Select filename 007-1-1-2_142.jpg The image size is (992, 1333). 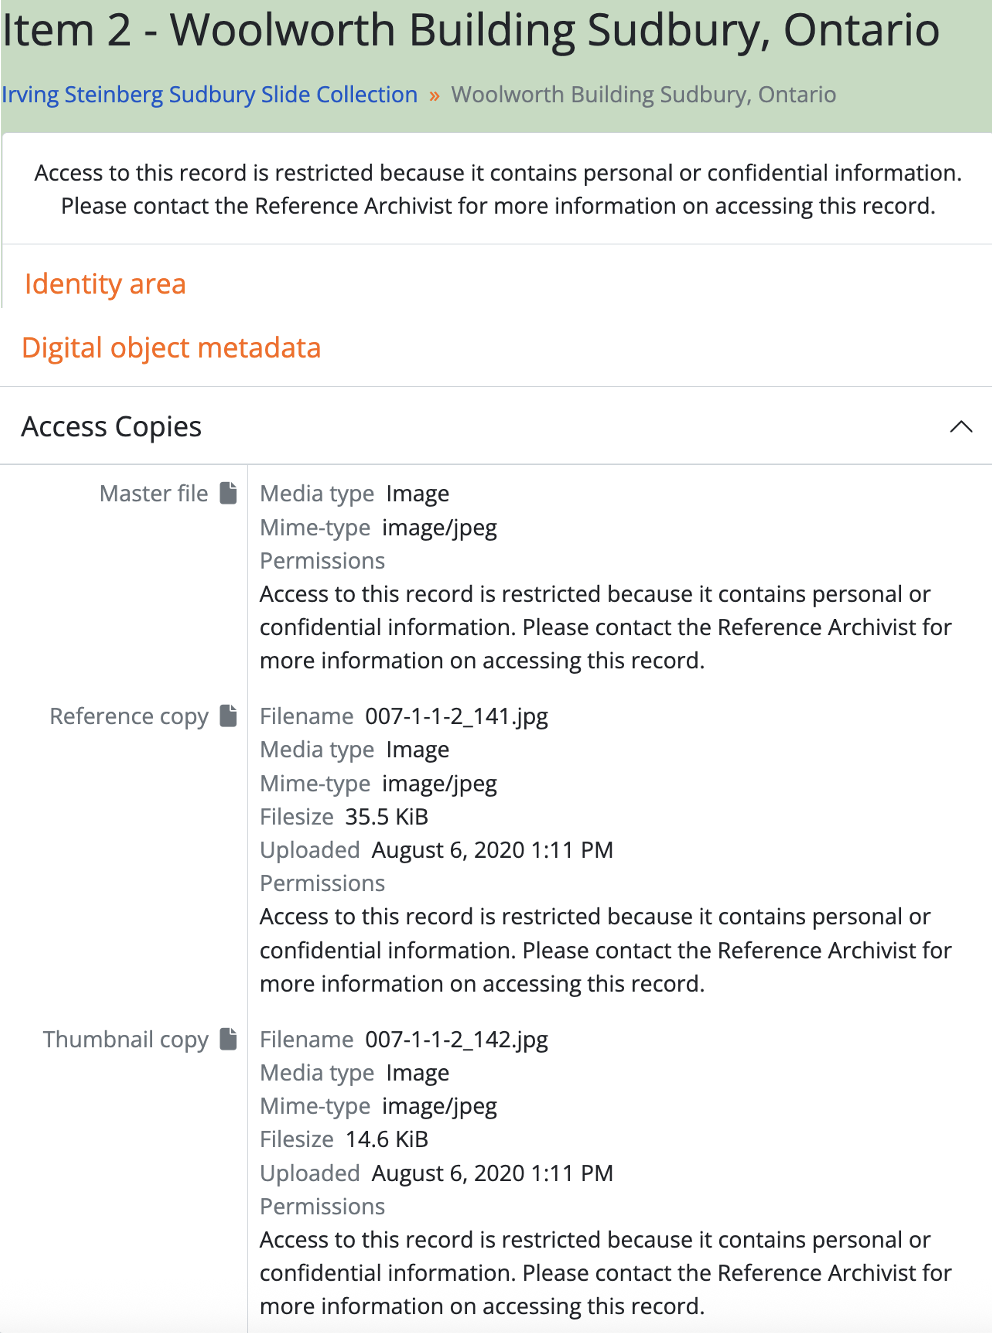[456, 1039]
